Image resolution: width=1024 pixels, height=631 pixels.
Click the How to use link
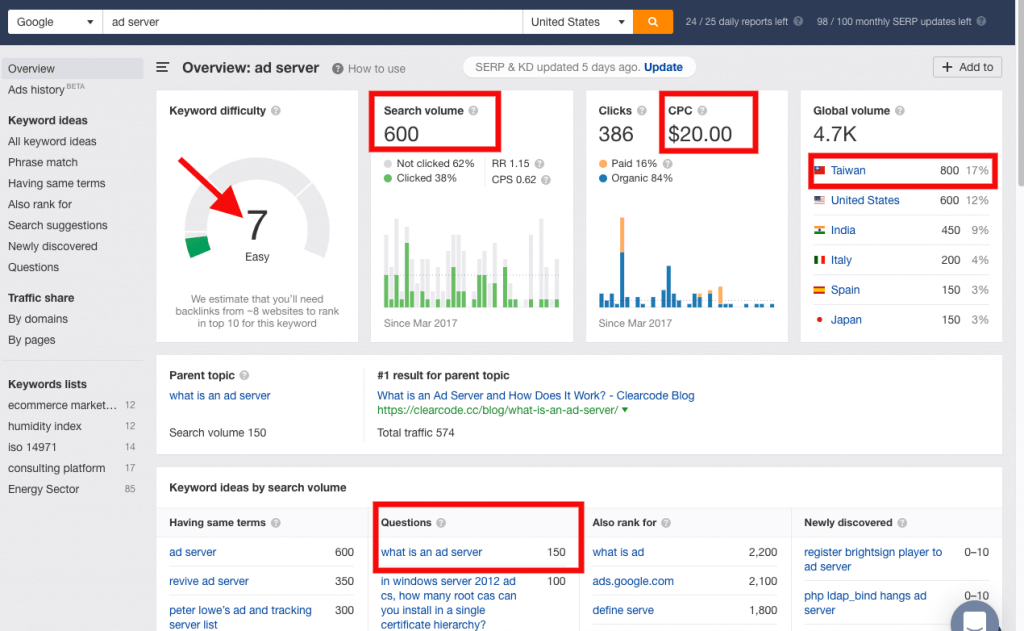[376, 69]
